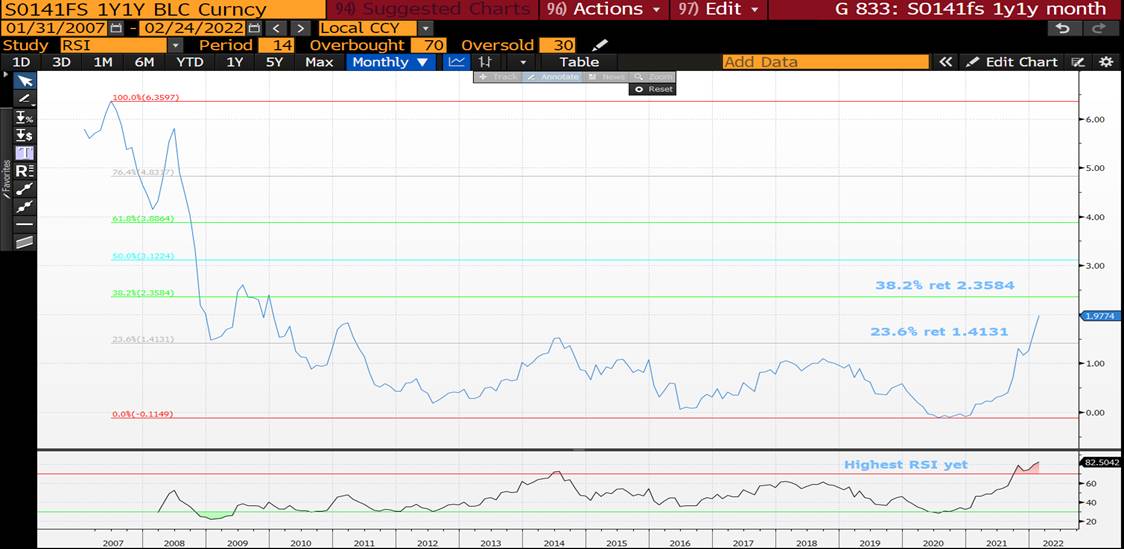Viewport: 1124px width, 549px height.
Task: Click the Period value field
Action: click(274, 45)
